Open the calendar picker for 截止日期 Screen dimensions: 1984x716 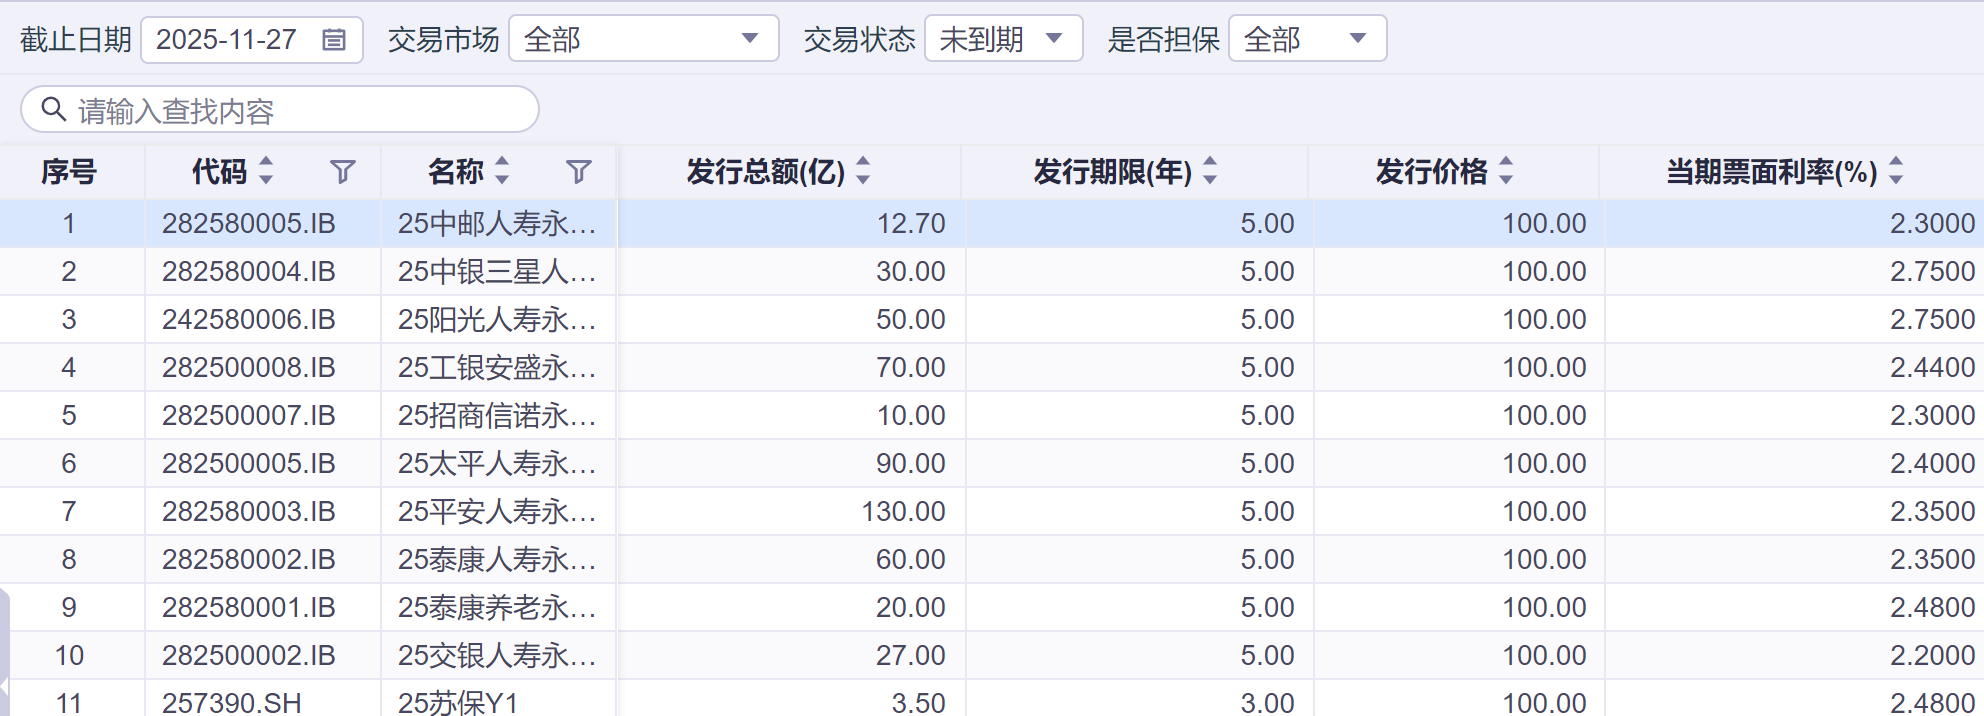(334, 40)
